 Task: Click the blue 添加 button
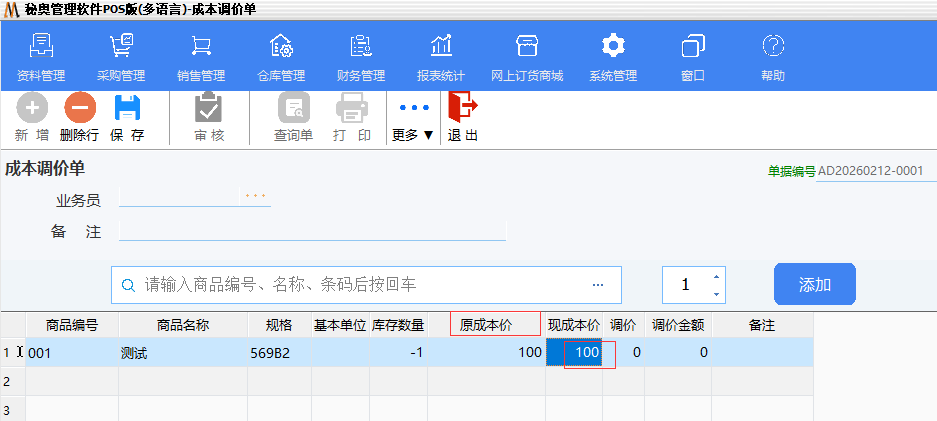pos(814,285)
